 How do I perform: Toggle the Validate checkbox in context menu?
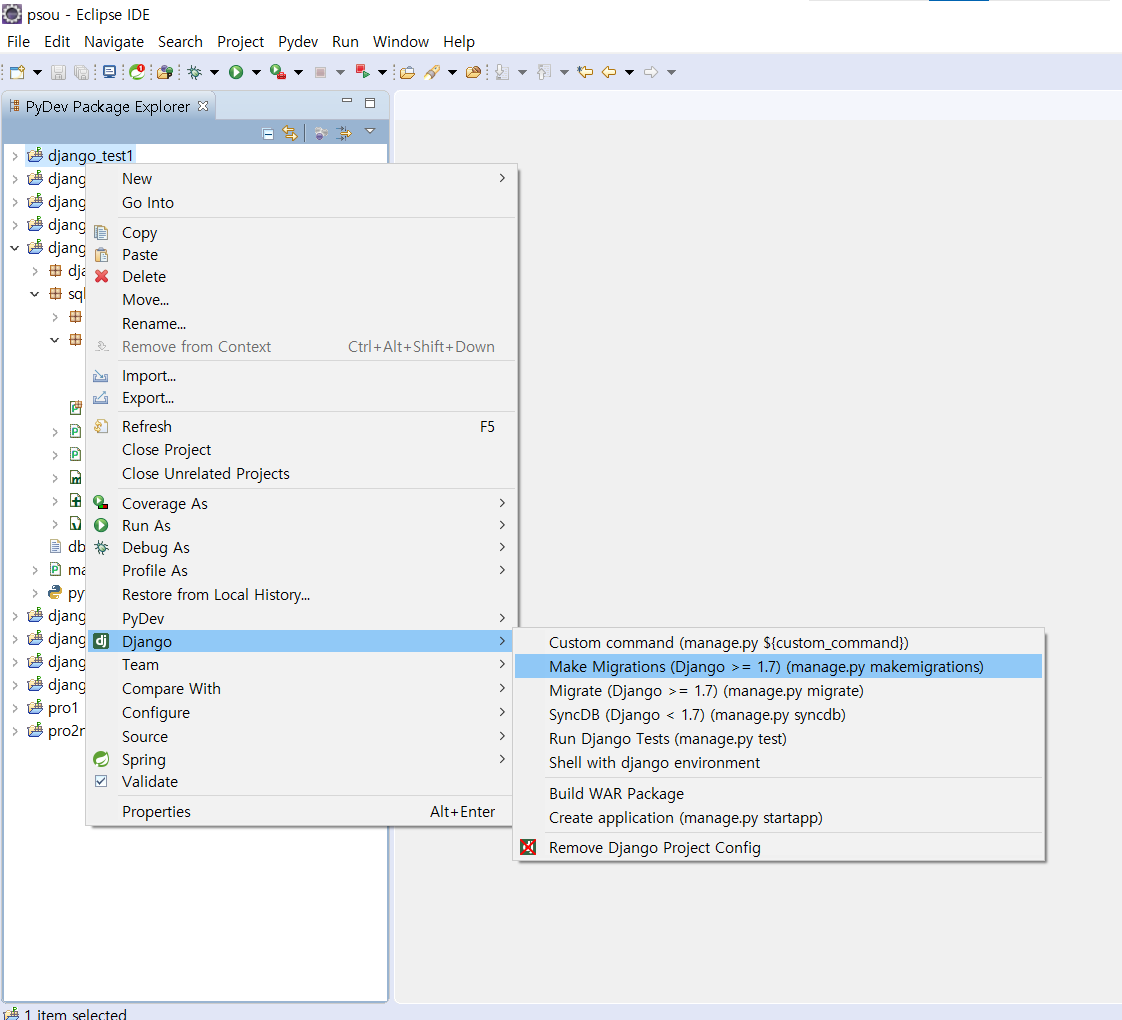click(102, 781)
